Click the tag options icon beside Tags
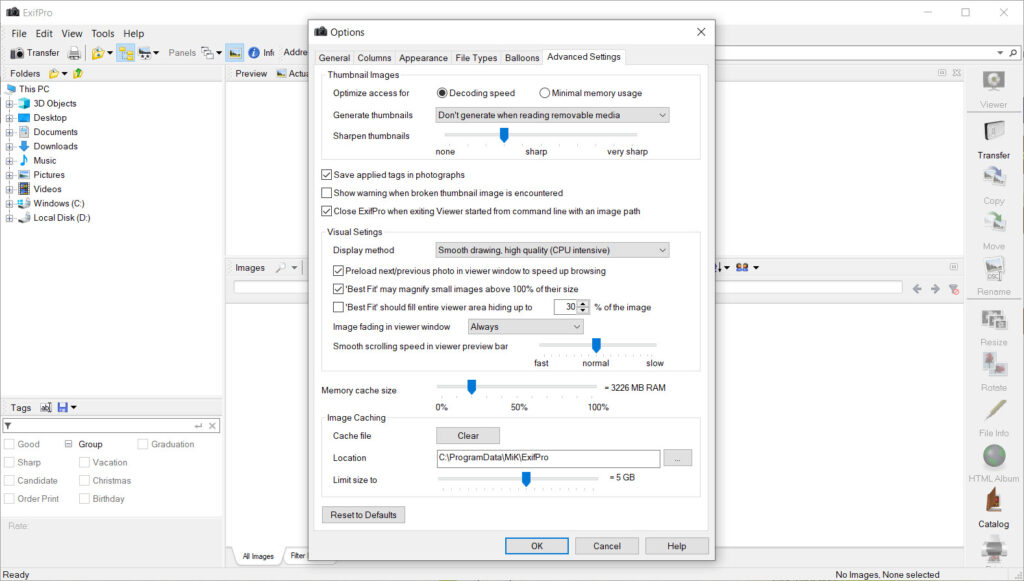The height and width of the screenshot is (581, 1024). coord(46,407)
